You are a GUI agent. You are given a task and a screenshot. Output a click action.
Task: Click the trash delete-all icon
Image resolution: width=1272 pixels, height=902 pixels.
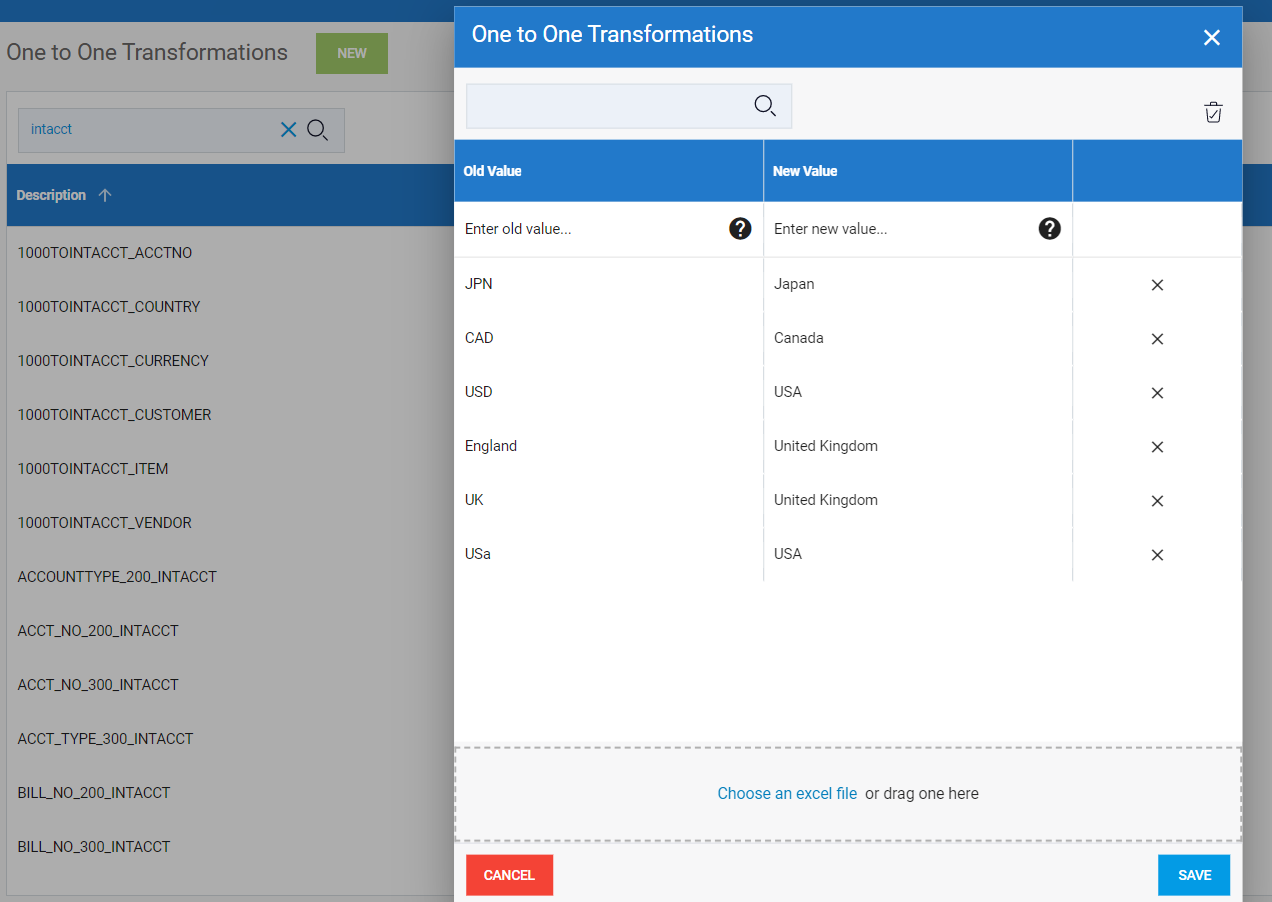coord(1212,112)
